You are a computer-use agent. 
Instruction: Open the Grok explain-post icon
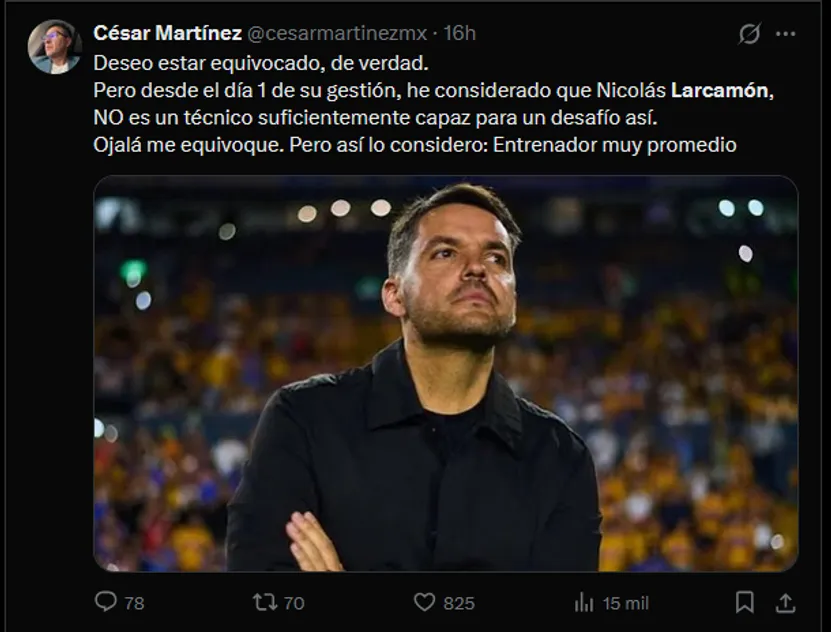(749, 34)
